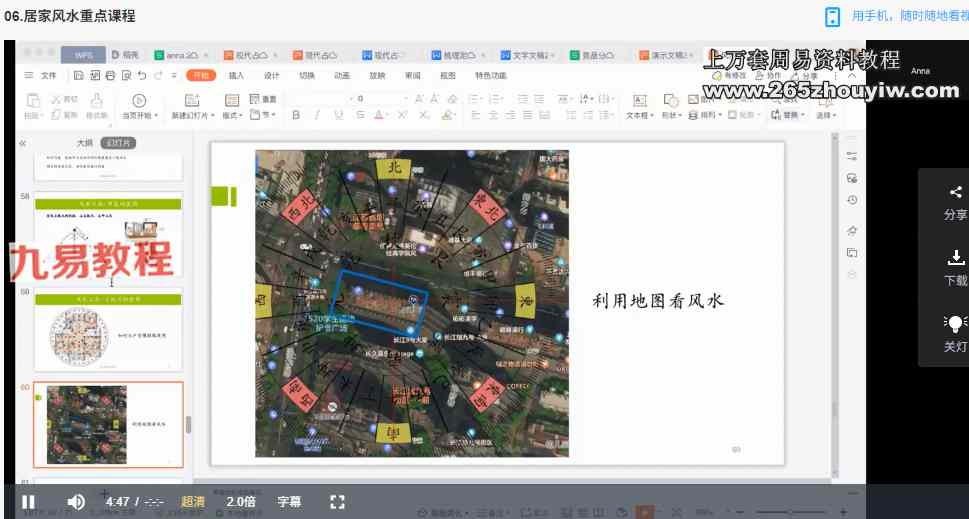Change the 2.0倍 playback speed
Image resolution: width=969 pixels, height=519 pixels.
(x=241, y=501)
